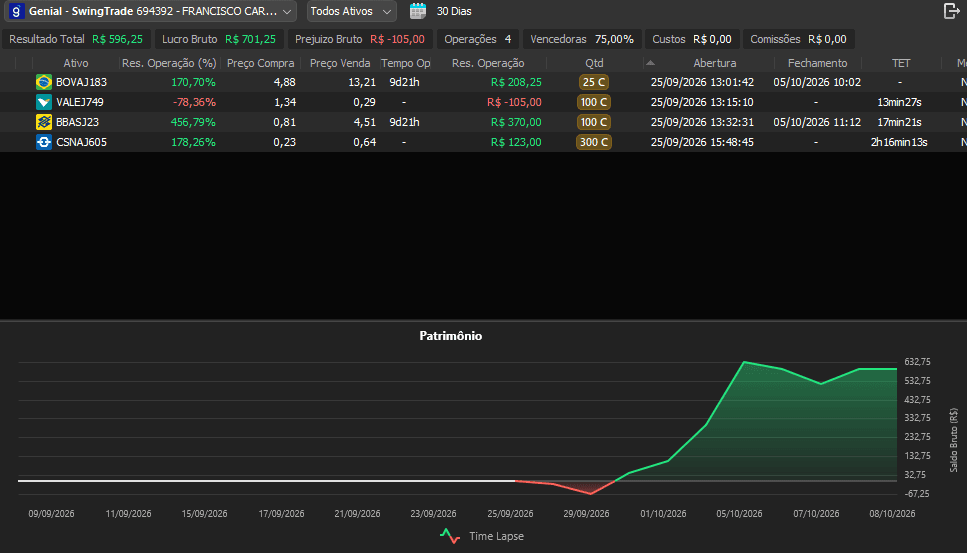Viewport: 967px width, 553px height.
Task: Sort by Res. Operação currency column header
Action: [x=488, y=63]
